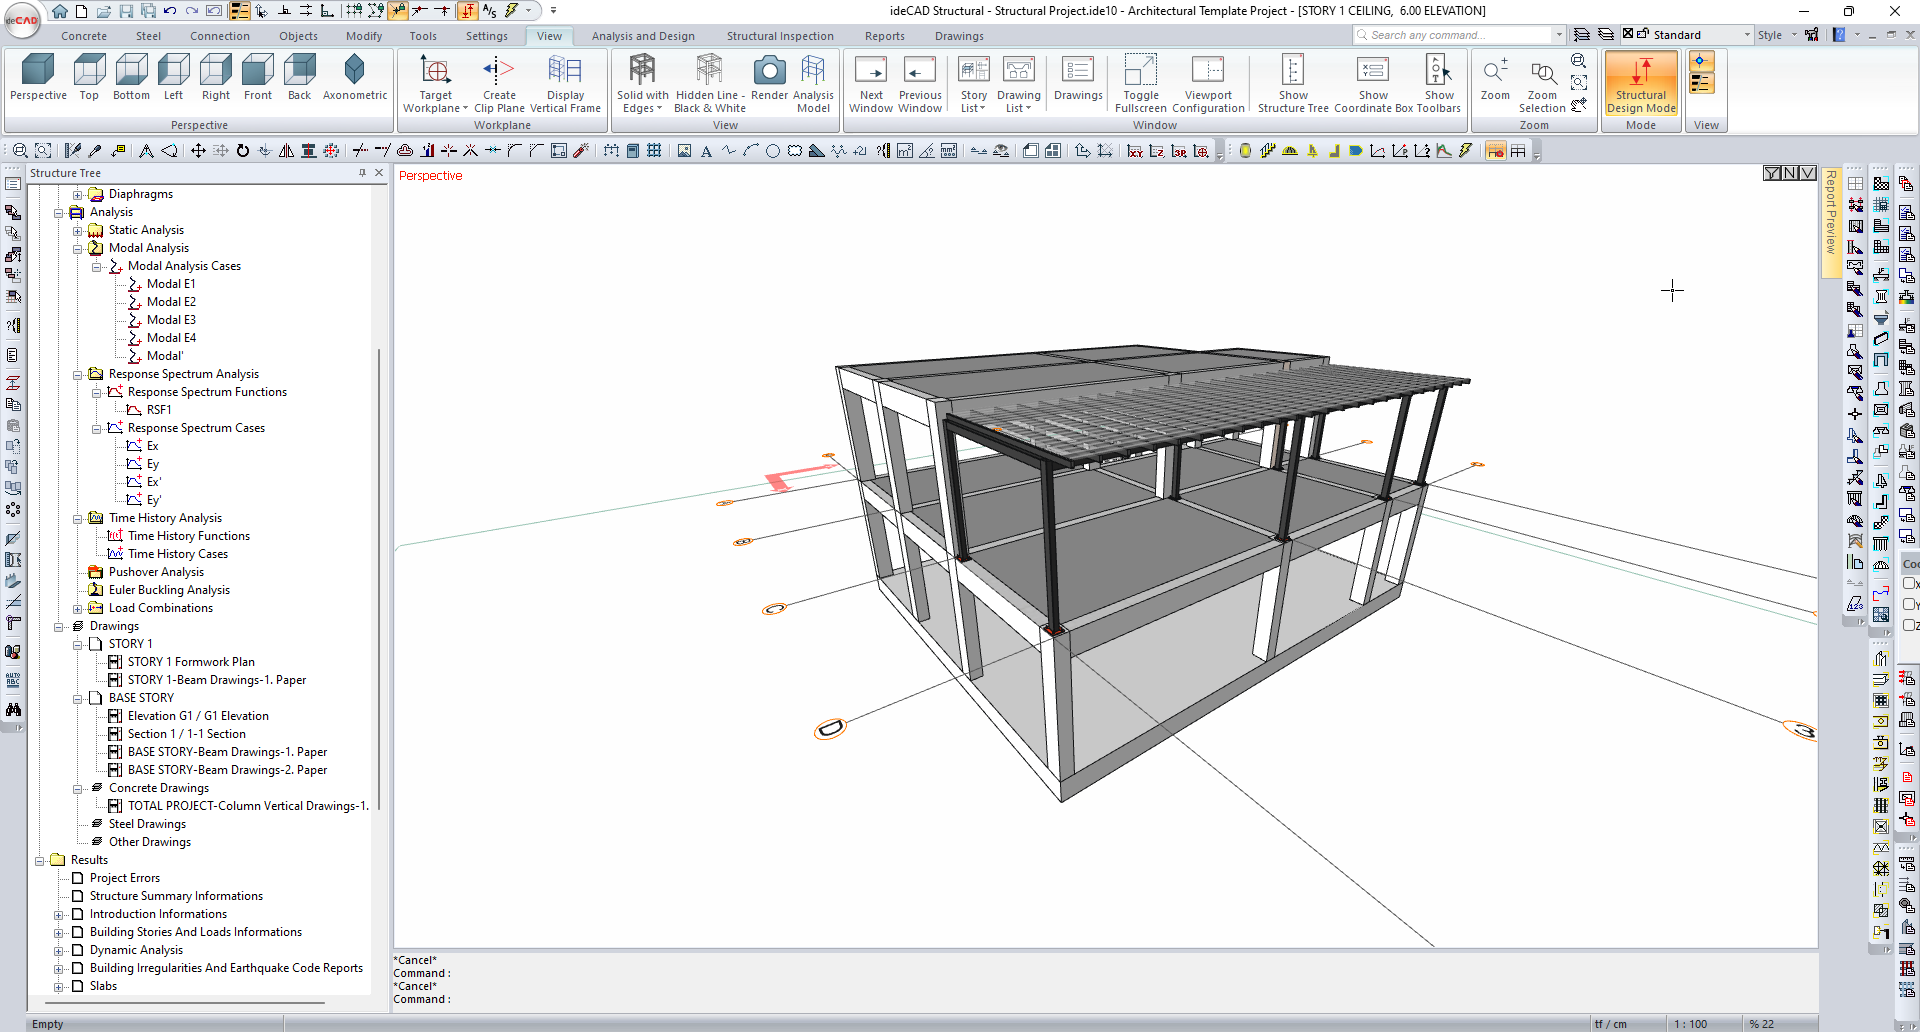This screenshot has height=1032, width=1920.
Task: Check the X coordinate checkbox
Action: [1909, 584]
